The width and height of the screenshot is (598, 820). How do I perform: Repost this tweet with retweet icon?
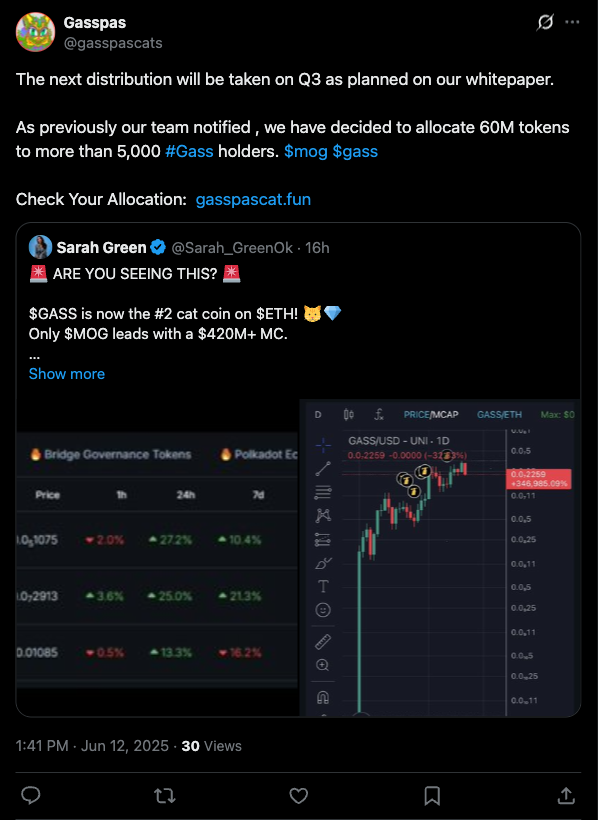coord(165,796)
